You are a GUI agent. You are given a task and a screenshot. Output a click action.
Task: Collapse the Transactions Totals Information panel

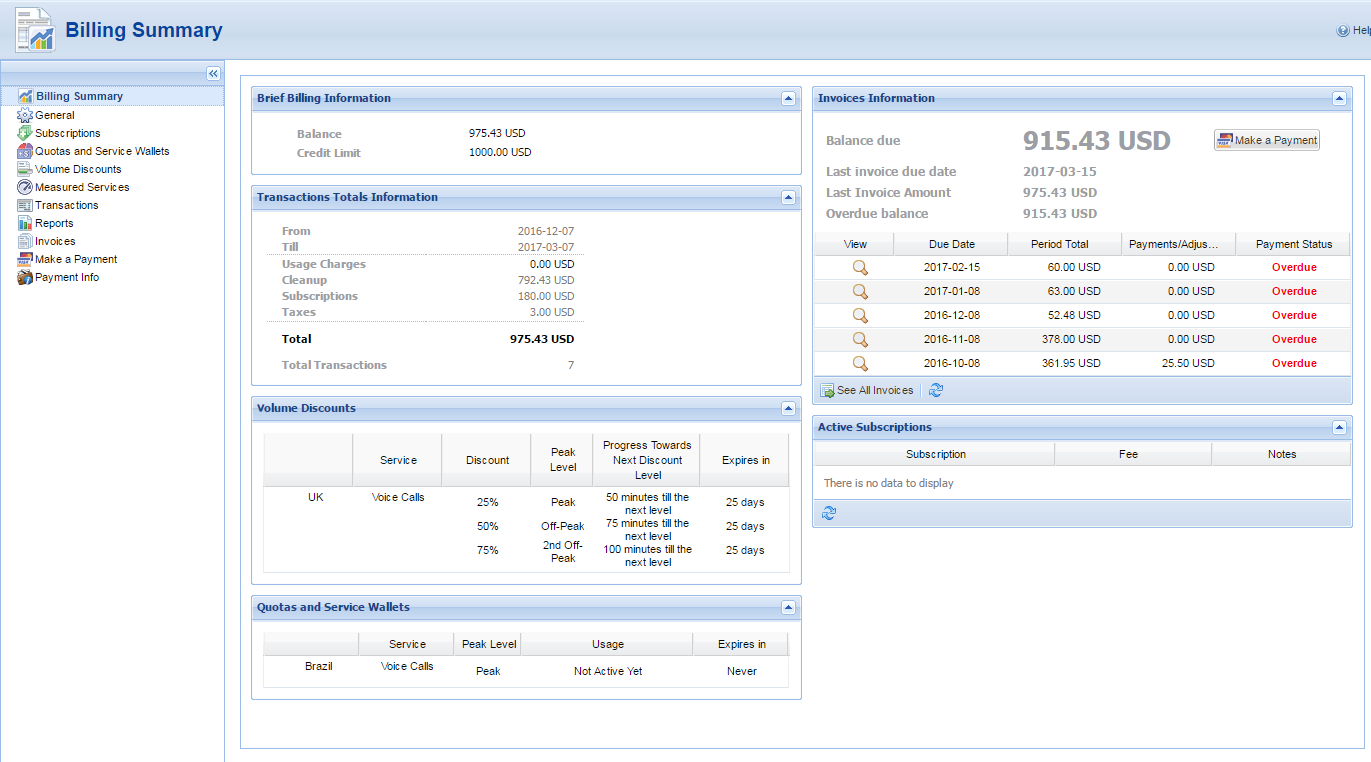[788, 198]
